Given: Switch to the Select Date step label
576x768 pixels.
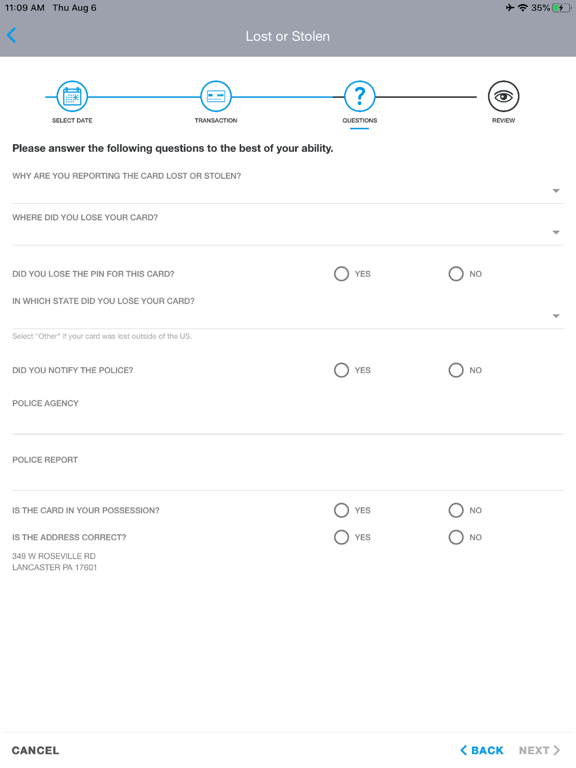Looking at the screenshot, I should coord(72,120).
